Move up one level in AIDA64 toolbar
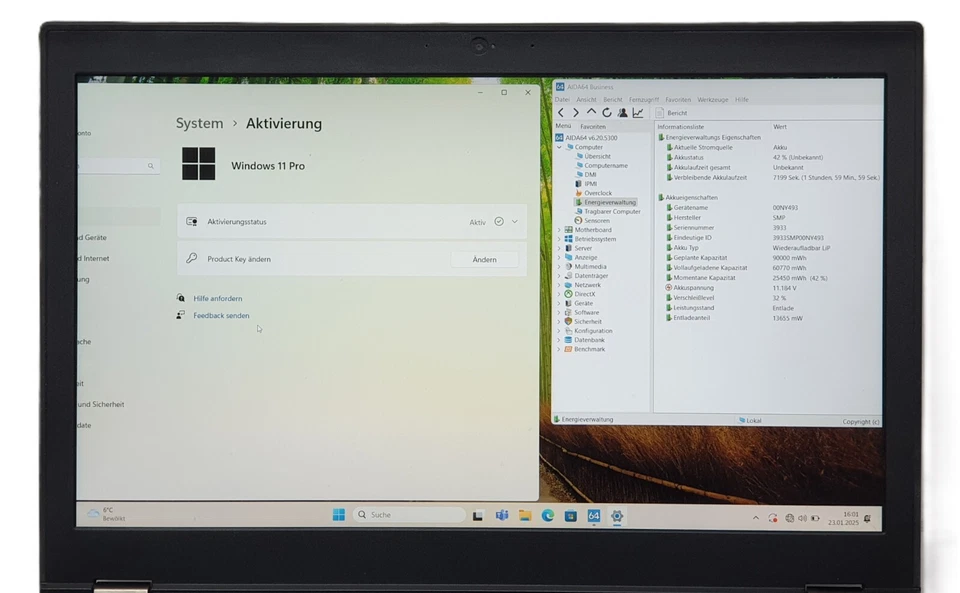The height and width of the screenshot is (593, 960). click(591, 112)
